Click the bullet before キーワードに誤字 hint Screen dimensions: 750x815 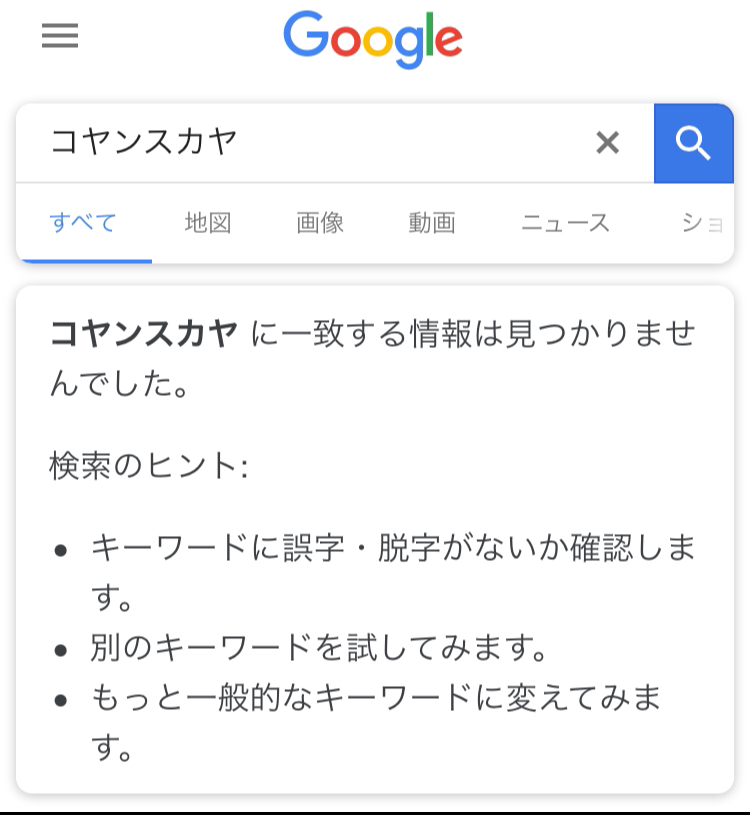click(x=61, y=550)
